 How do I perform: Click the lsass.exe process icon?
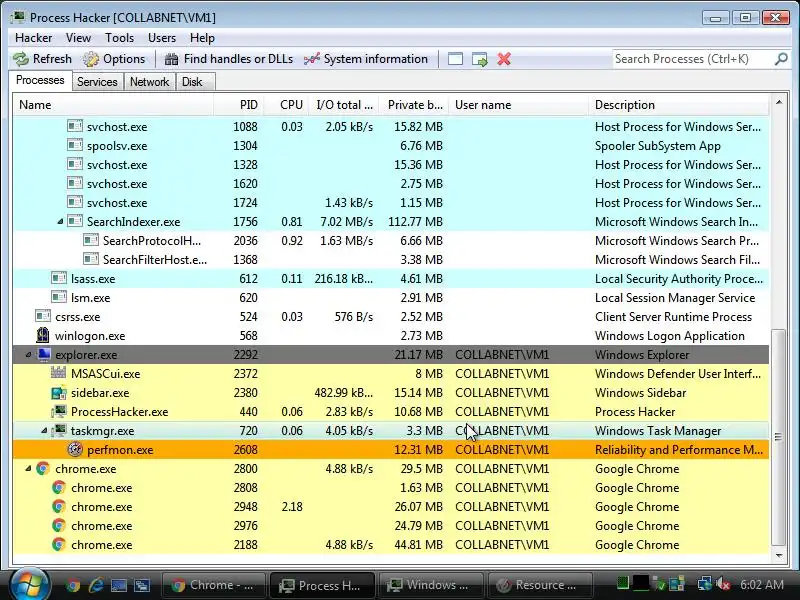[x=59, y=279]
